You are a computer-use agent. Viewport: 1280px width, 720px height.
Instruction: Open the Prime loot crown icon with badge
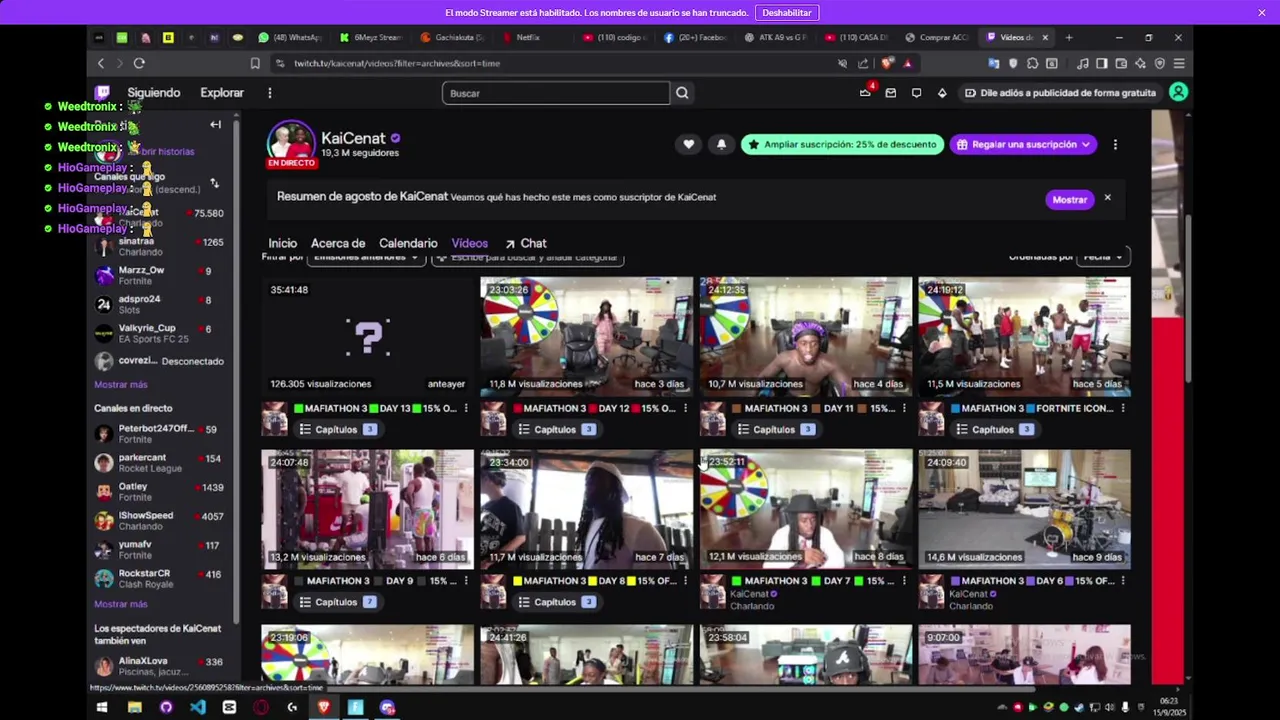(865, 93)
